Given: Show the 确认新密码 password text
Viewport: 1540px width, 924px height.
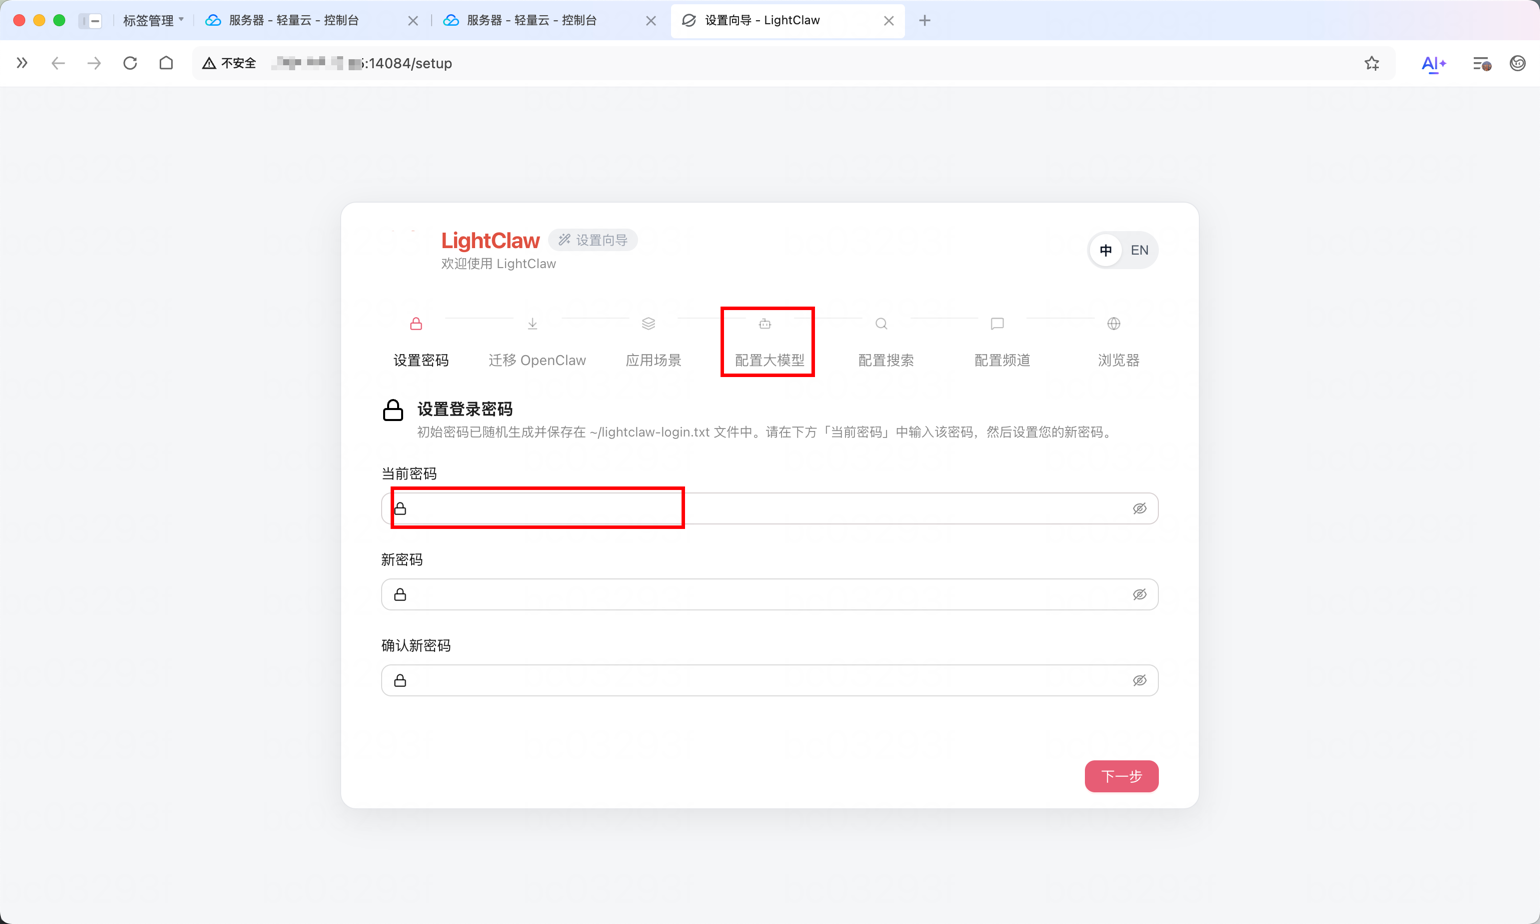Looking at the screenshot, I should point(1140,680).
